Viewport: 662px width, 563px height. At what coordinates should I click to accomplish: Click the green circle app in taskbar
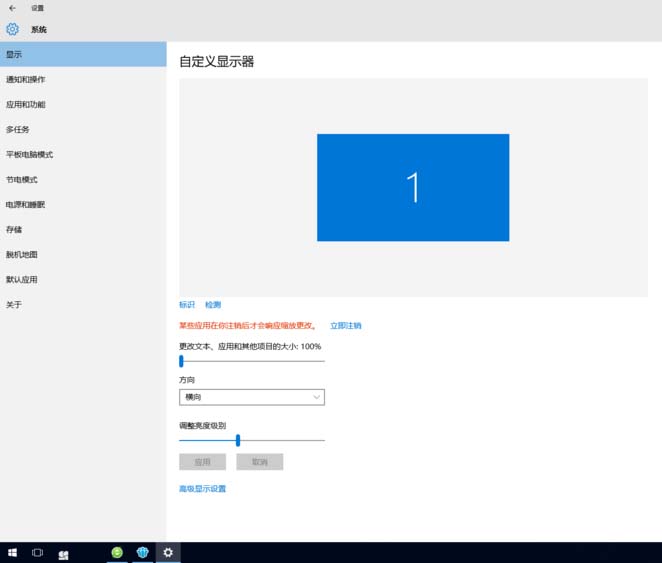click(x=117, y=552)
